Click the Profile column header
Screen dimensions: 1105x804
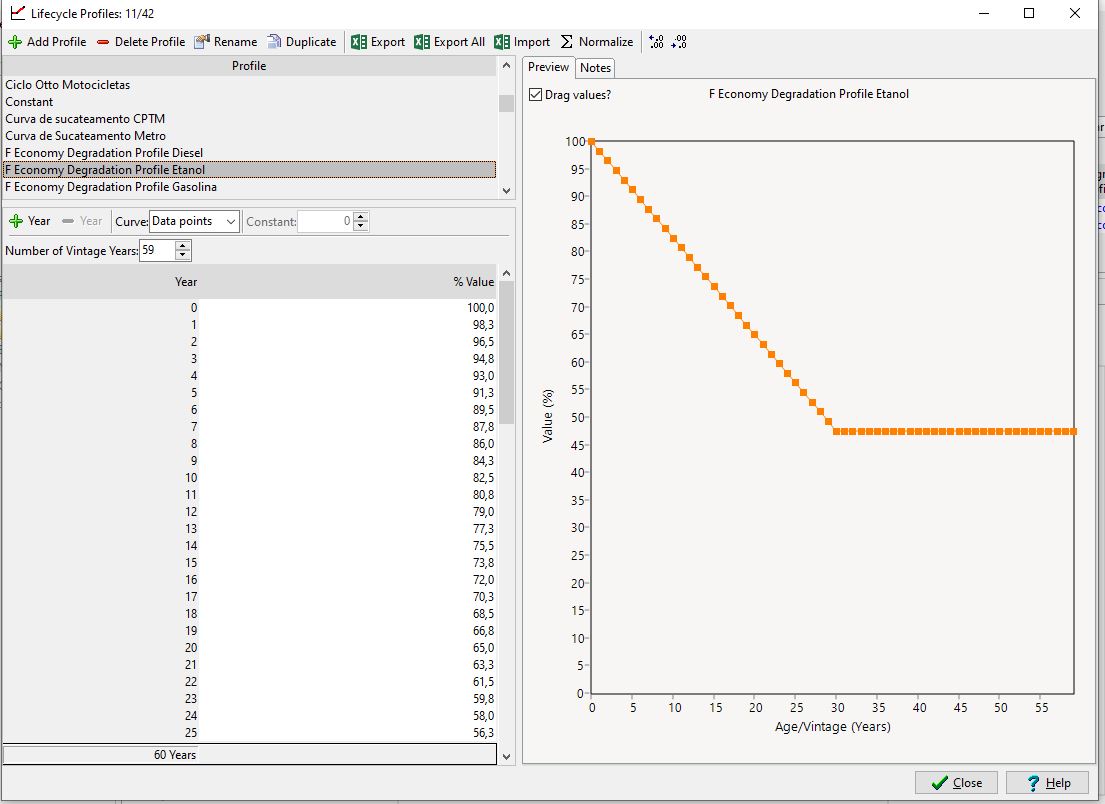[249, 66]
